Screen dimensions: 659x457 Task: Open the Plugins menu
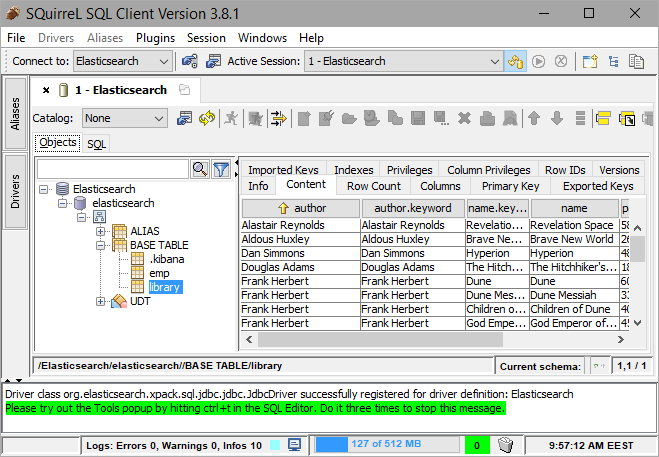pos(155,38)
